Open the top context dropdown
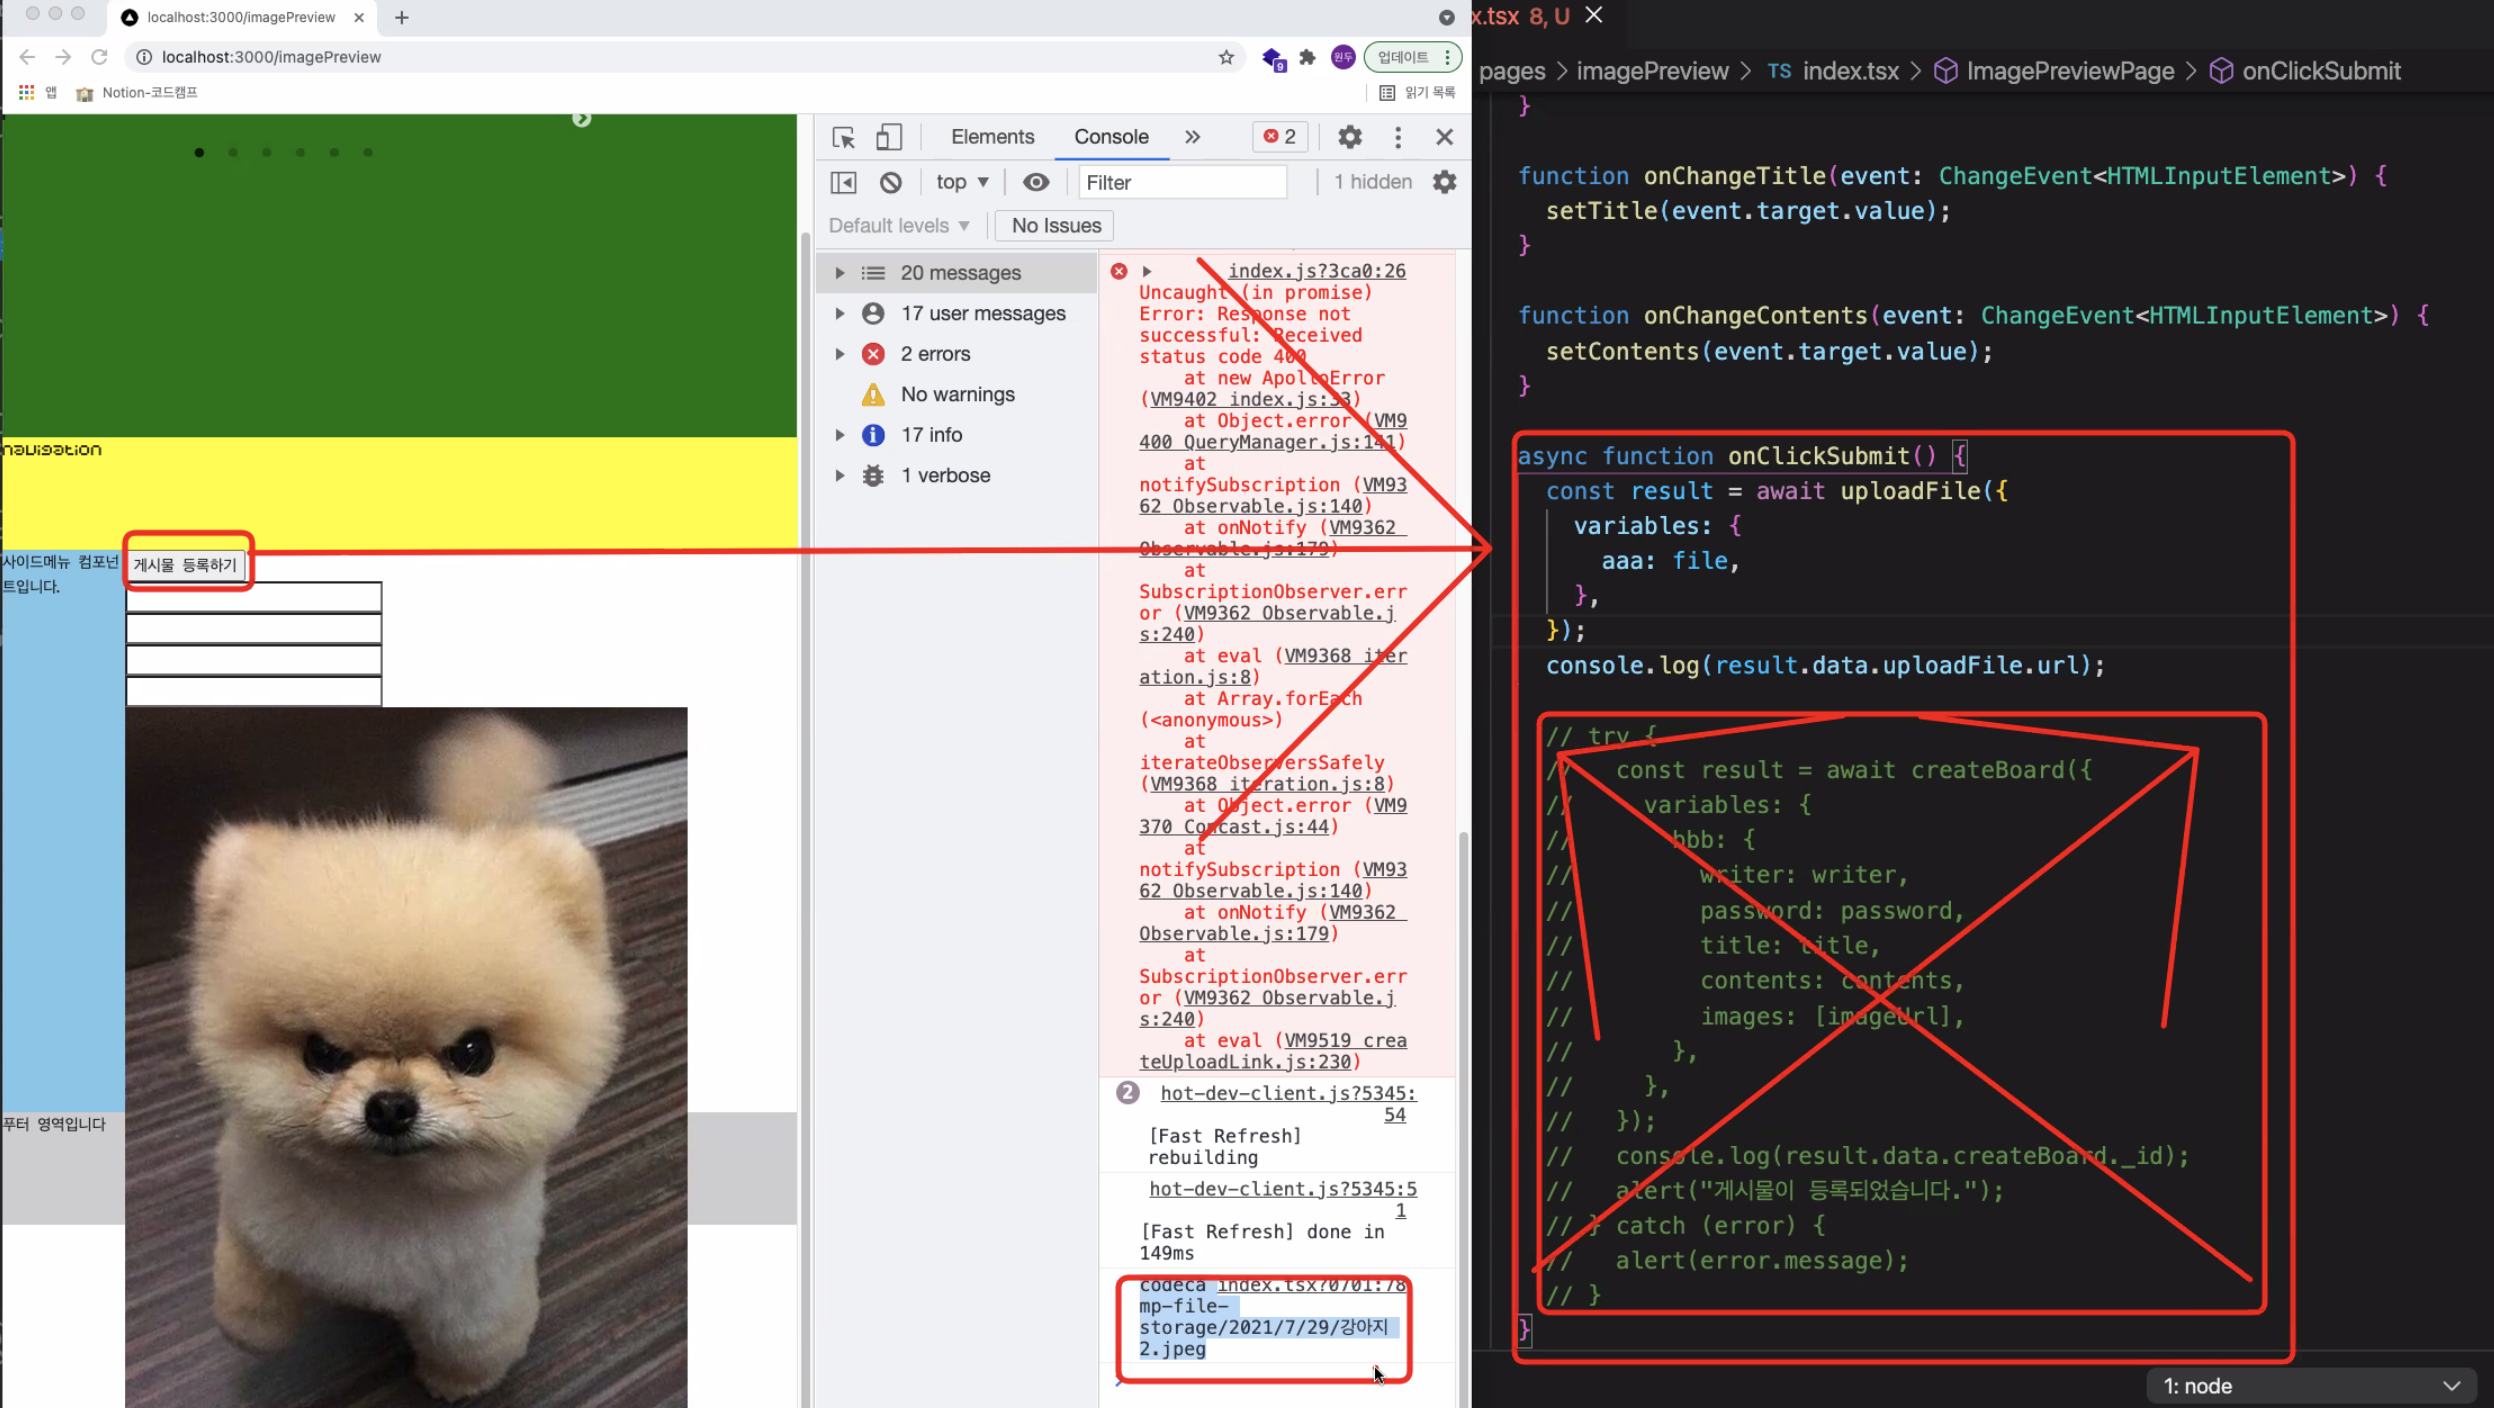This screenshot has width=2494, height=1408. point(961,182)
